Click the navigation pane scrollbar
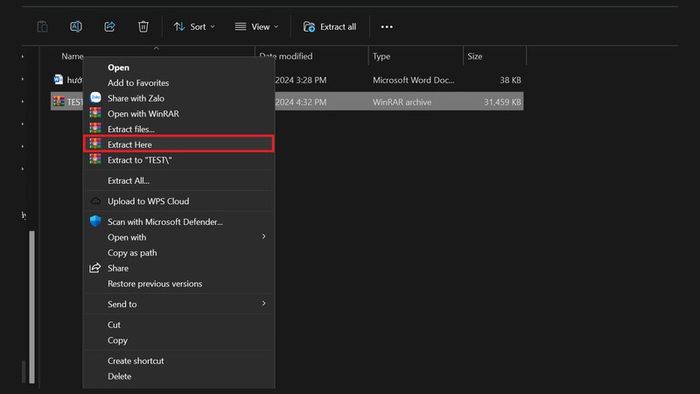 32,307
